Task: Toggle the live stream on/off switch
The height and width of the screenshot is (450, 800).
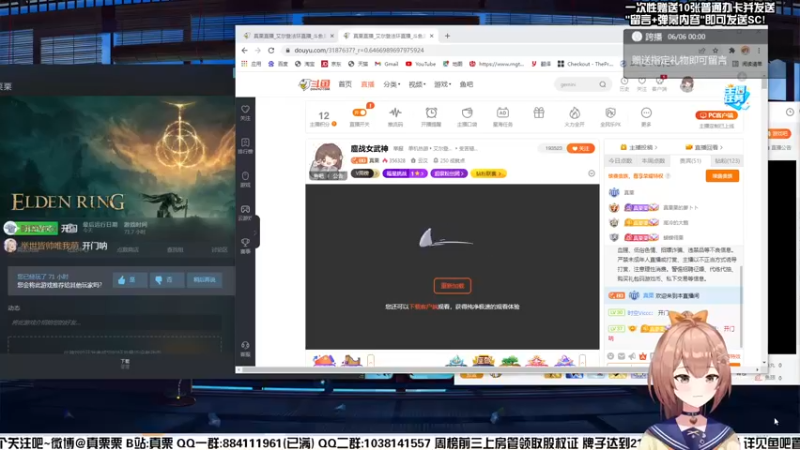Action: pos(359,112)
